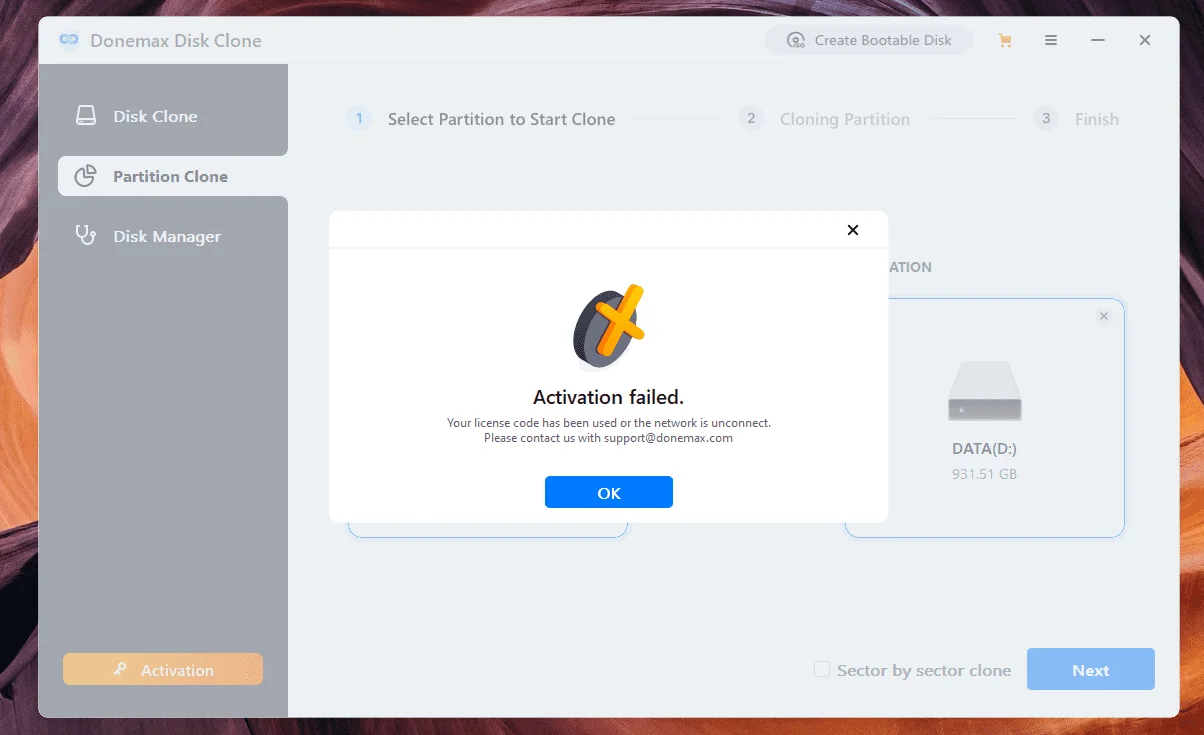Click the Disk Manager stethoscope icon
Screen dimensions: 1204x735
86,236
